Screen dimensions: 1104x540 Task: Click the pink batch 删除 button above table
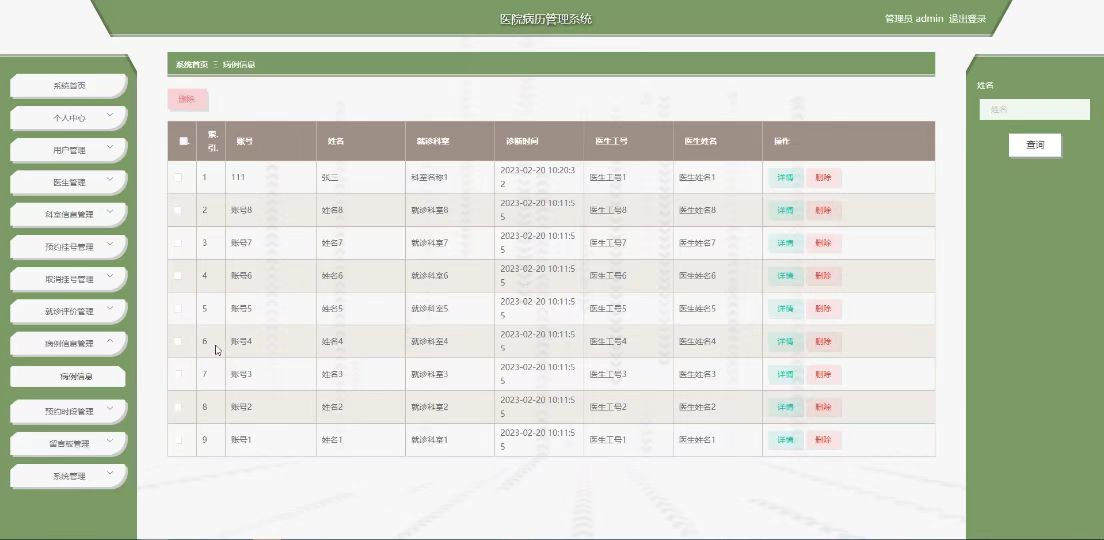pyautogui.click(x=187, y=99)
